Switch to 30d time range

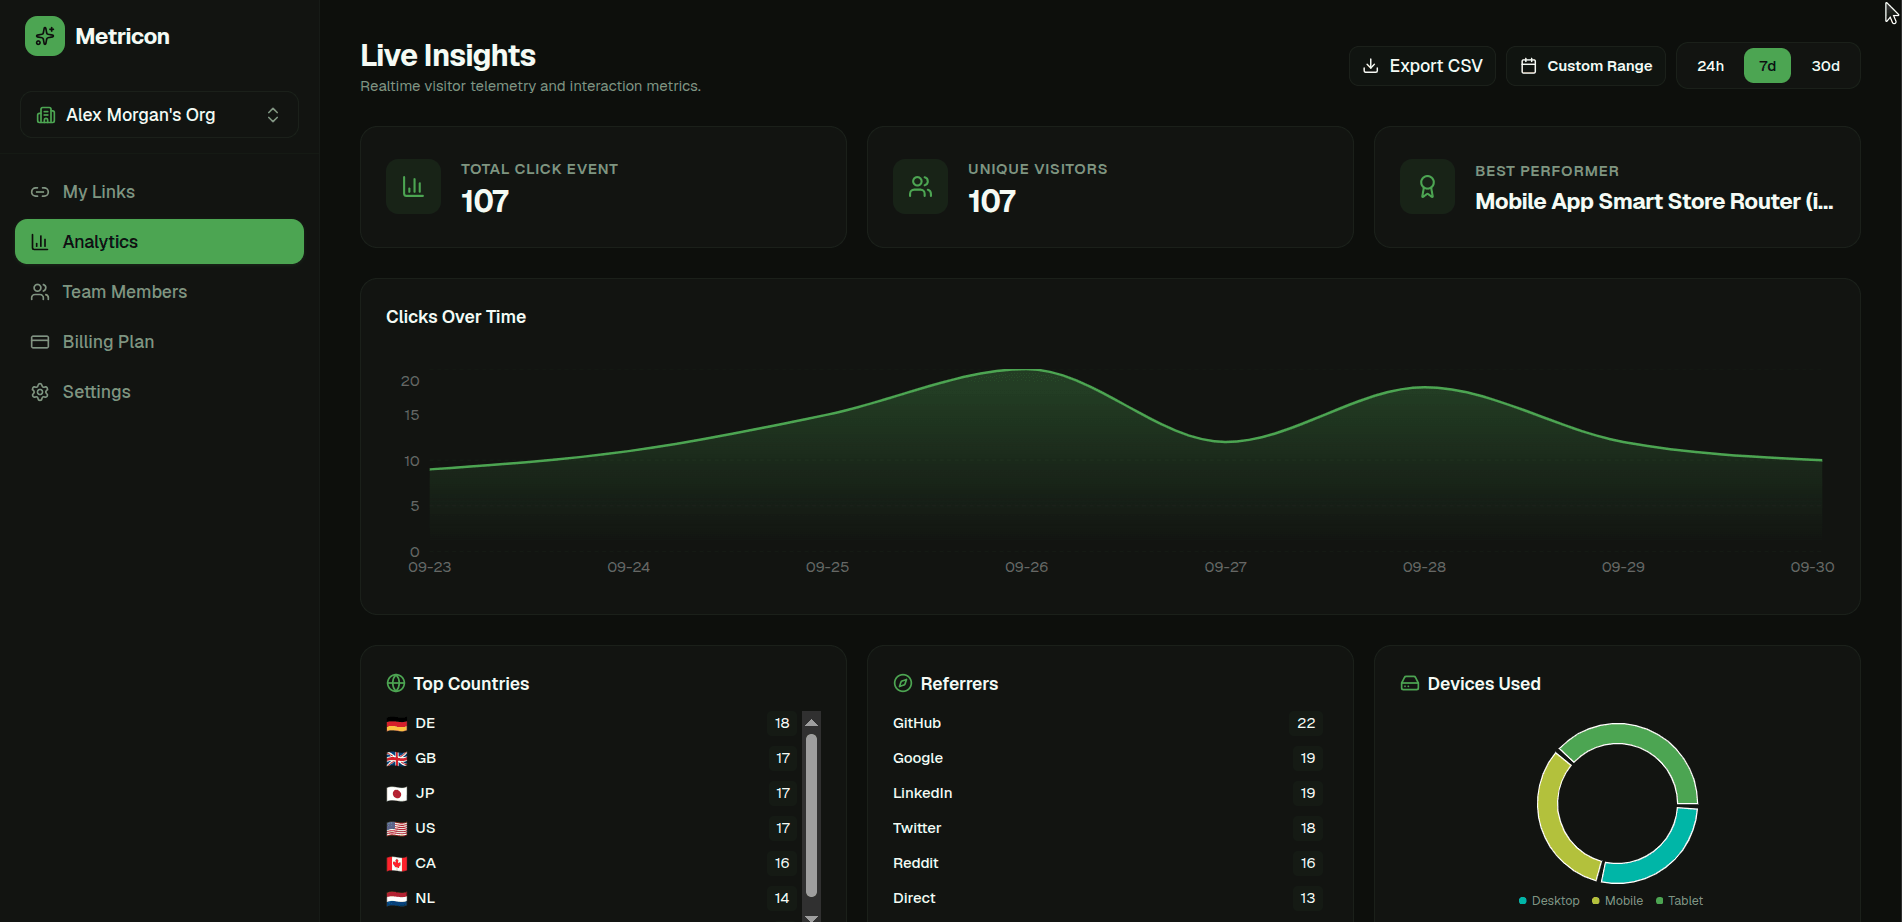[1825, 66]
